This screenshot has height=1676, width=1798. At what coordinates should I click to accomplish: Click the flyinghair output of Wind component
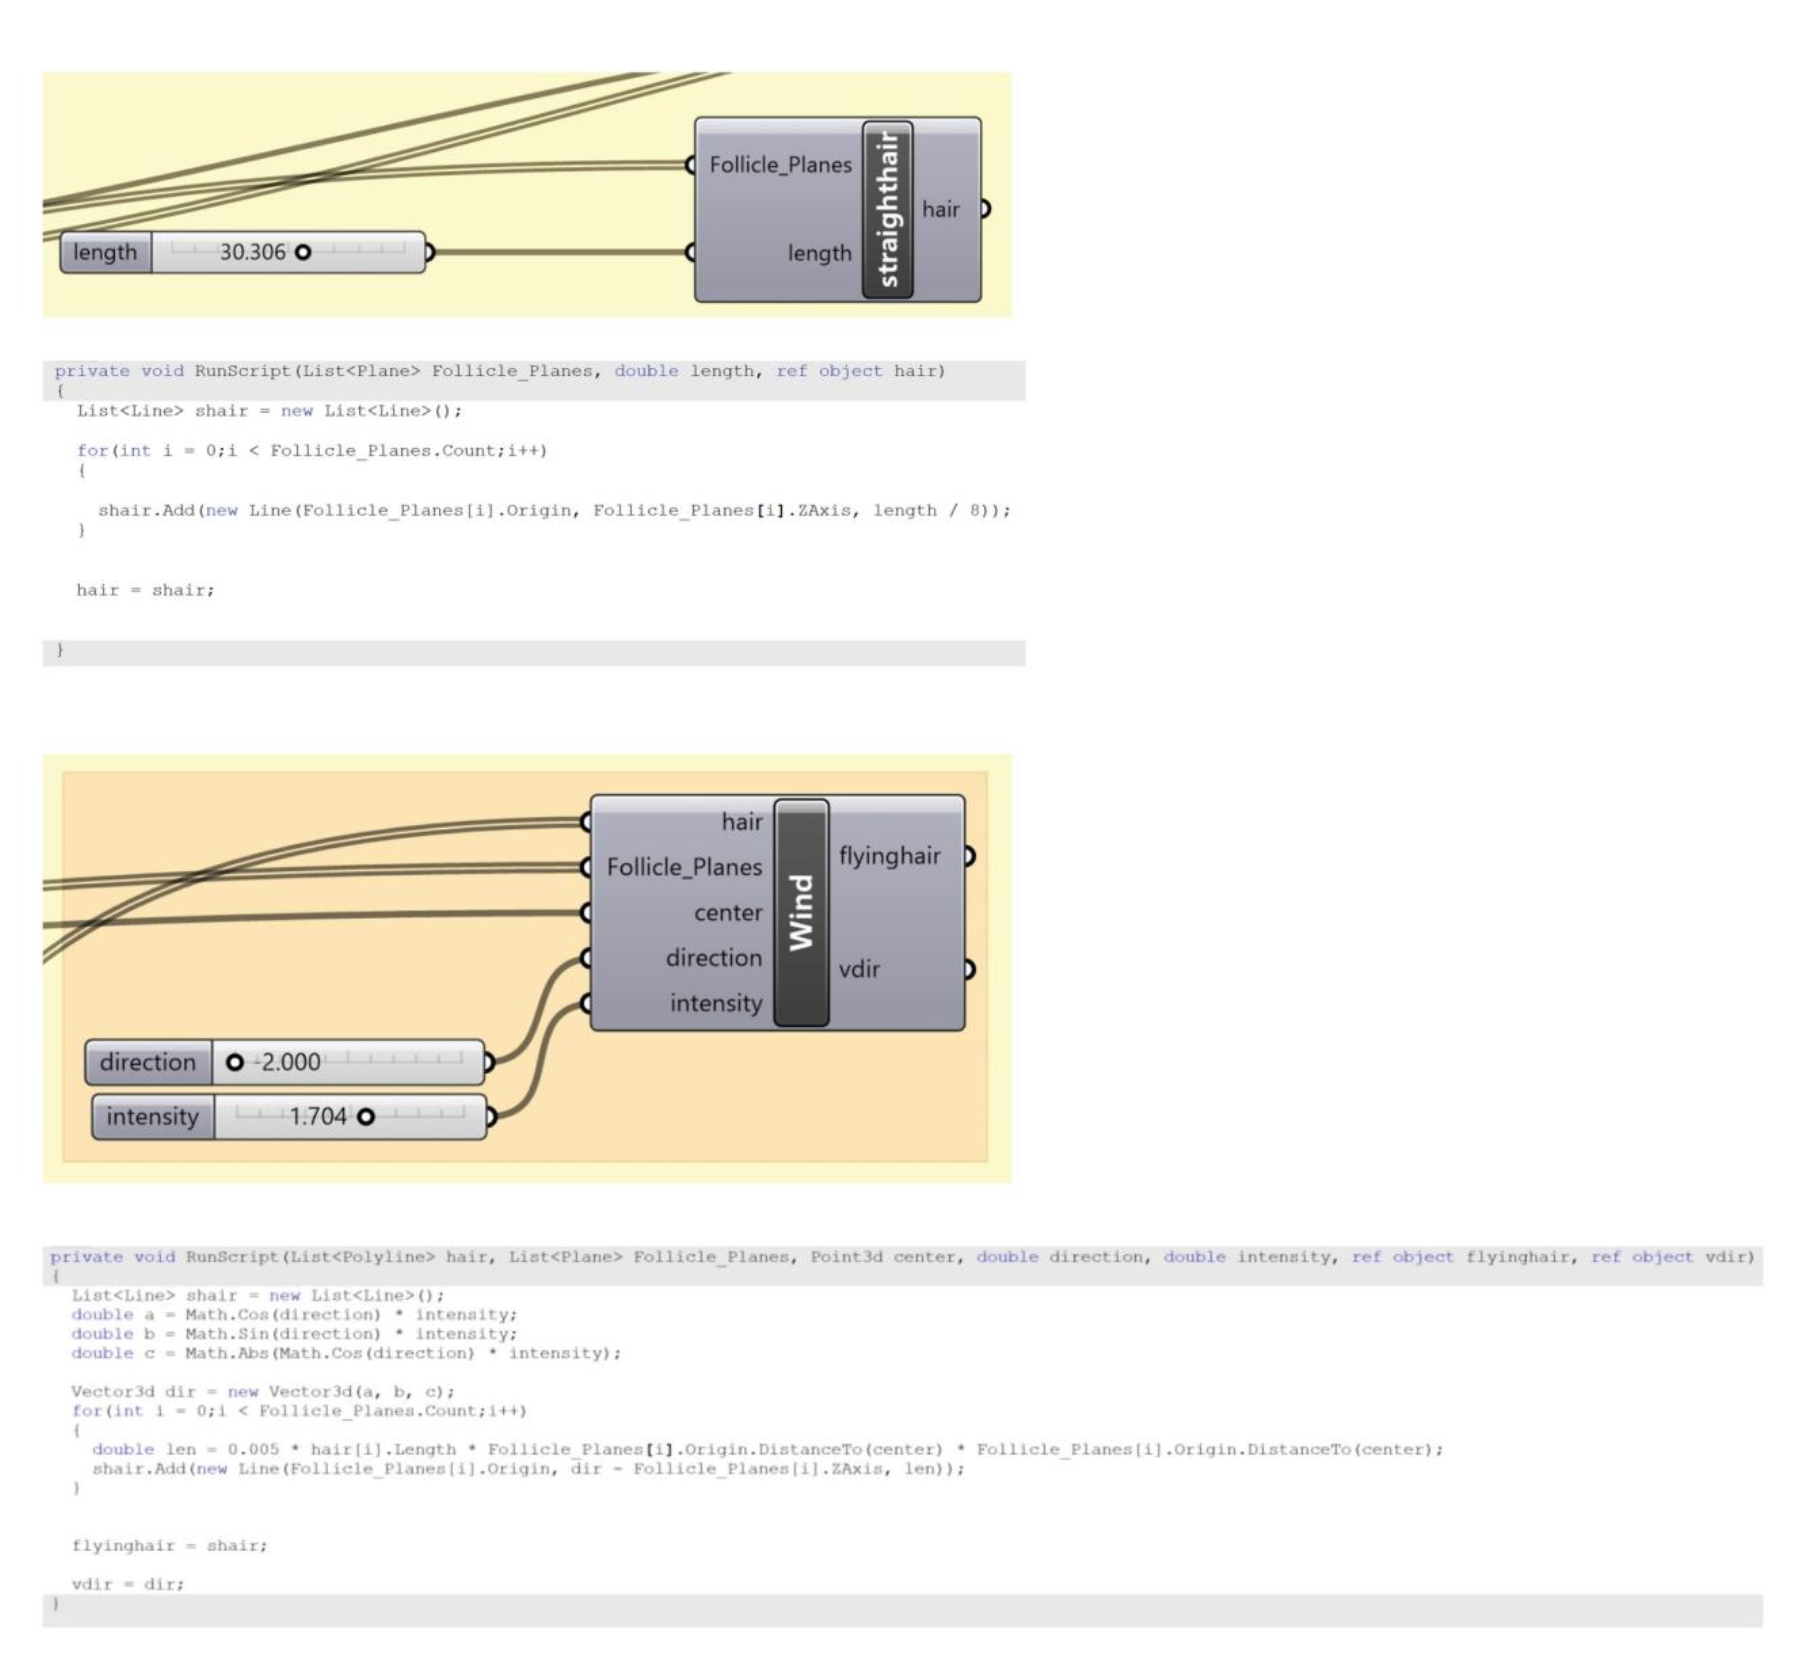tap(889, 856)
